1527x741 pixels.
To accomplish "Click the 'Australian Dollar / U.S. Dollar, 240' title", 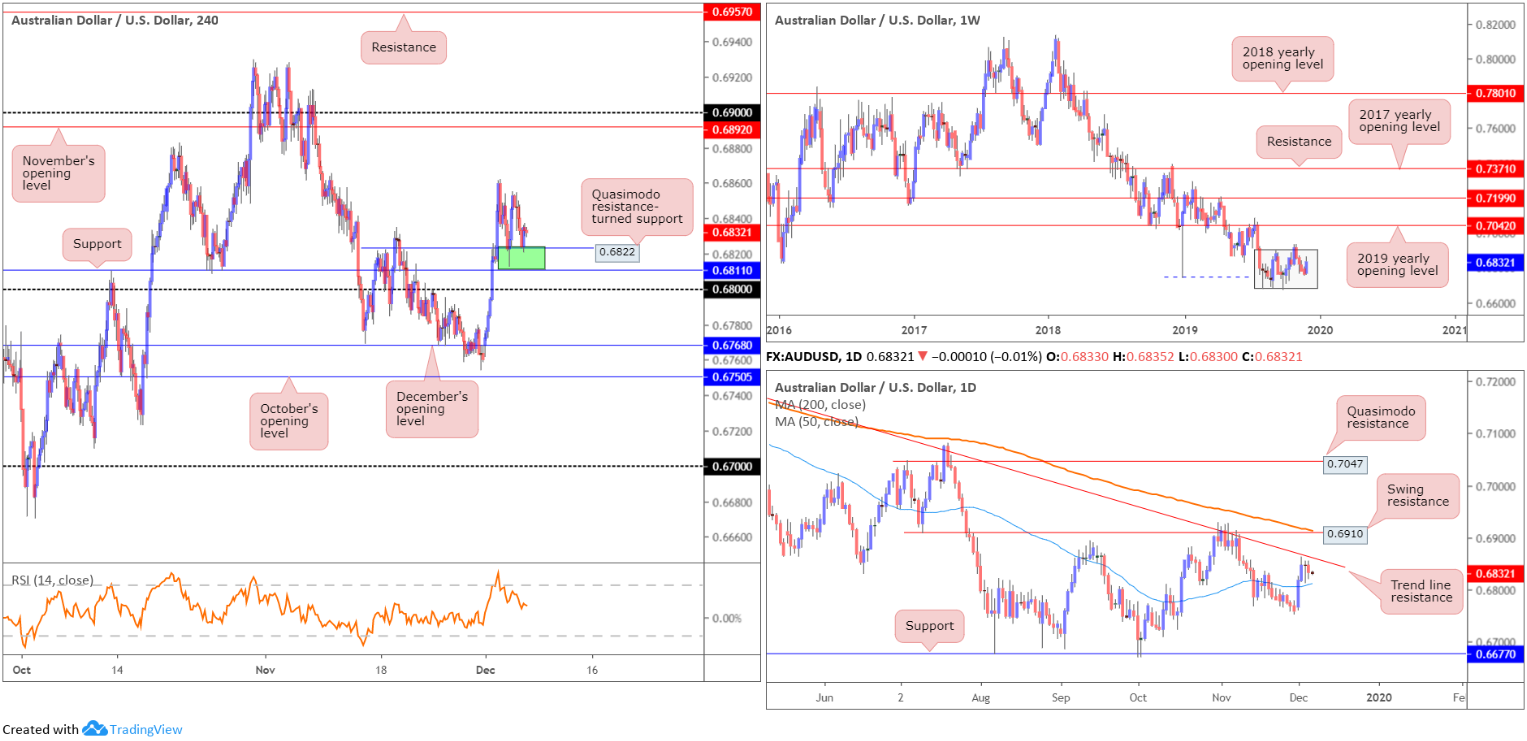I will [x=115, y=19].
